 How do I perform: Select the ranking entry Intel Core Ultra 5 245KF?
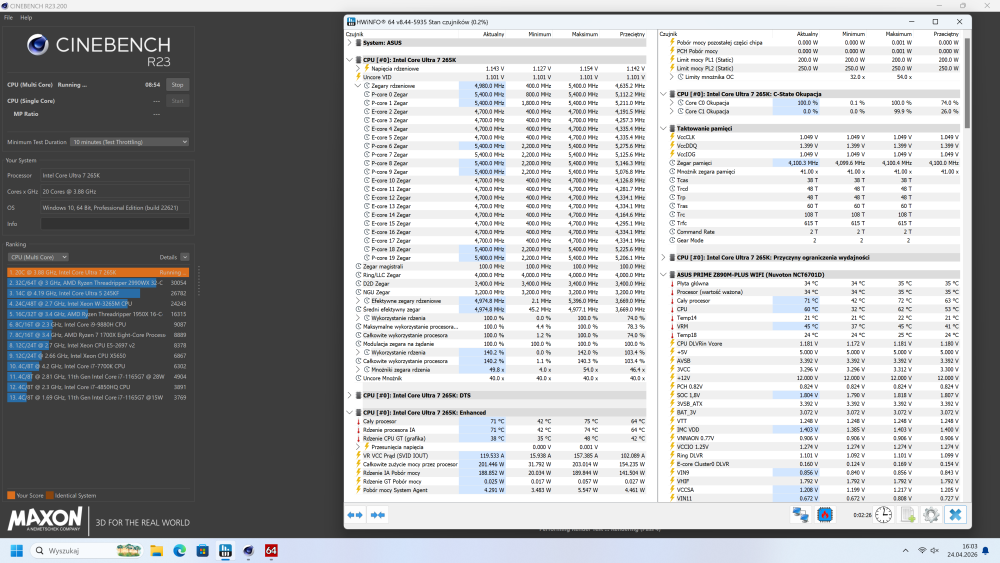tap(98, 293)
